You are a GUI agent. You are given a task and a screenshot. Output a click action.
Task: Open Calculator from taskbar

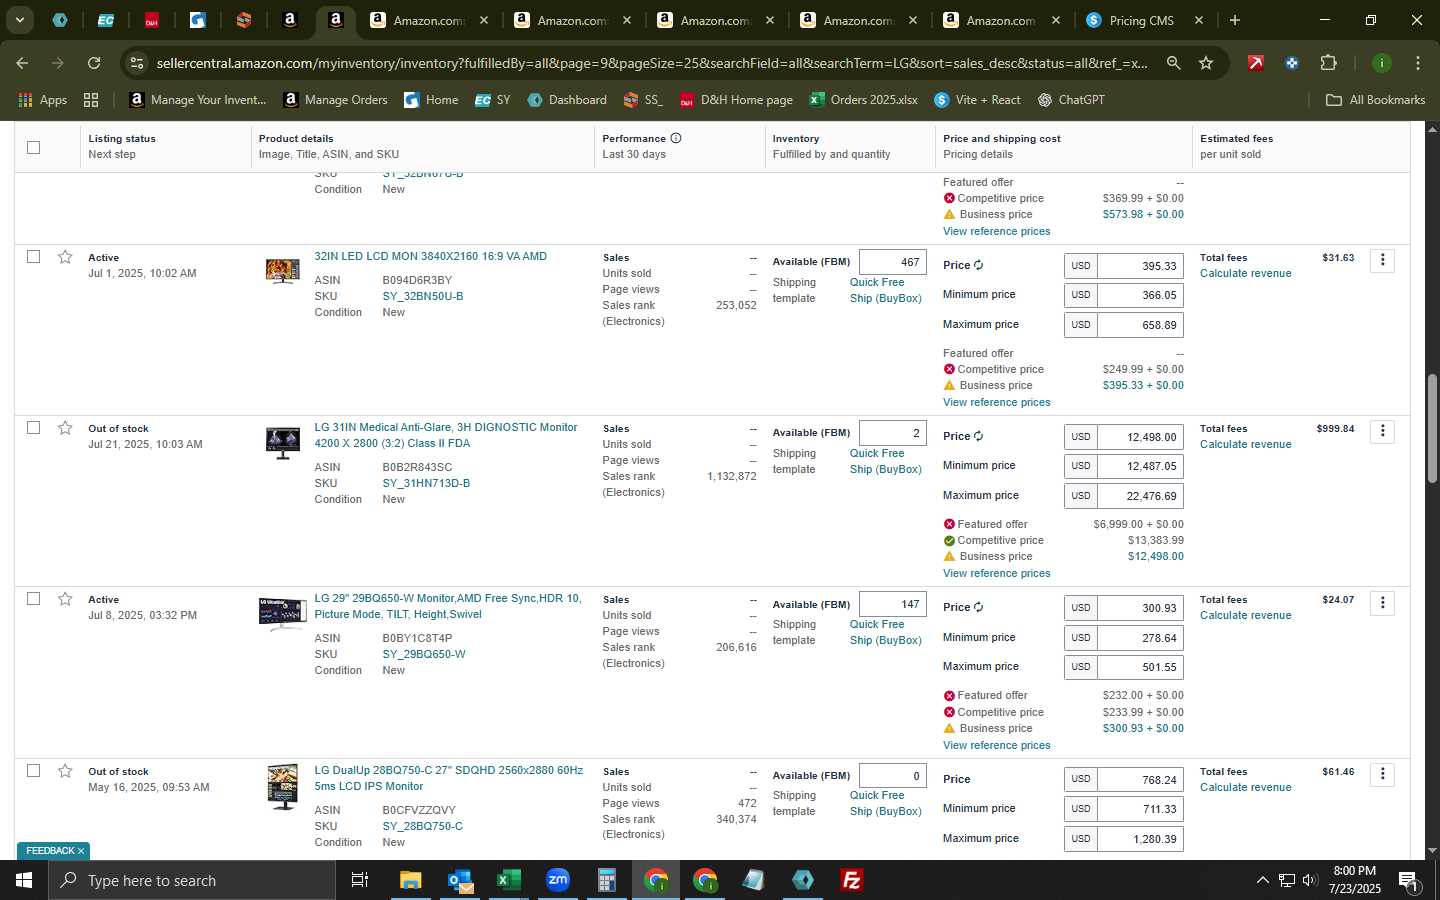(x=606, y=880)
